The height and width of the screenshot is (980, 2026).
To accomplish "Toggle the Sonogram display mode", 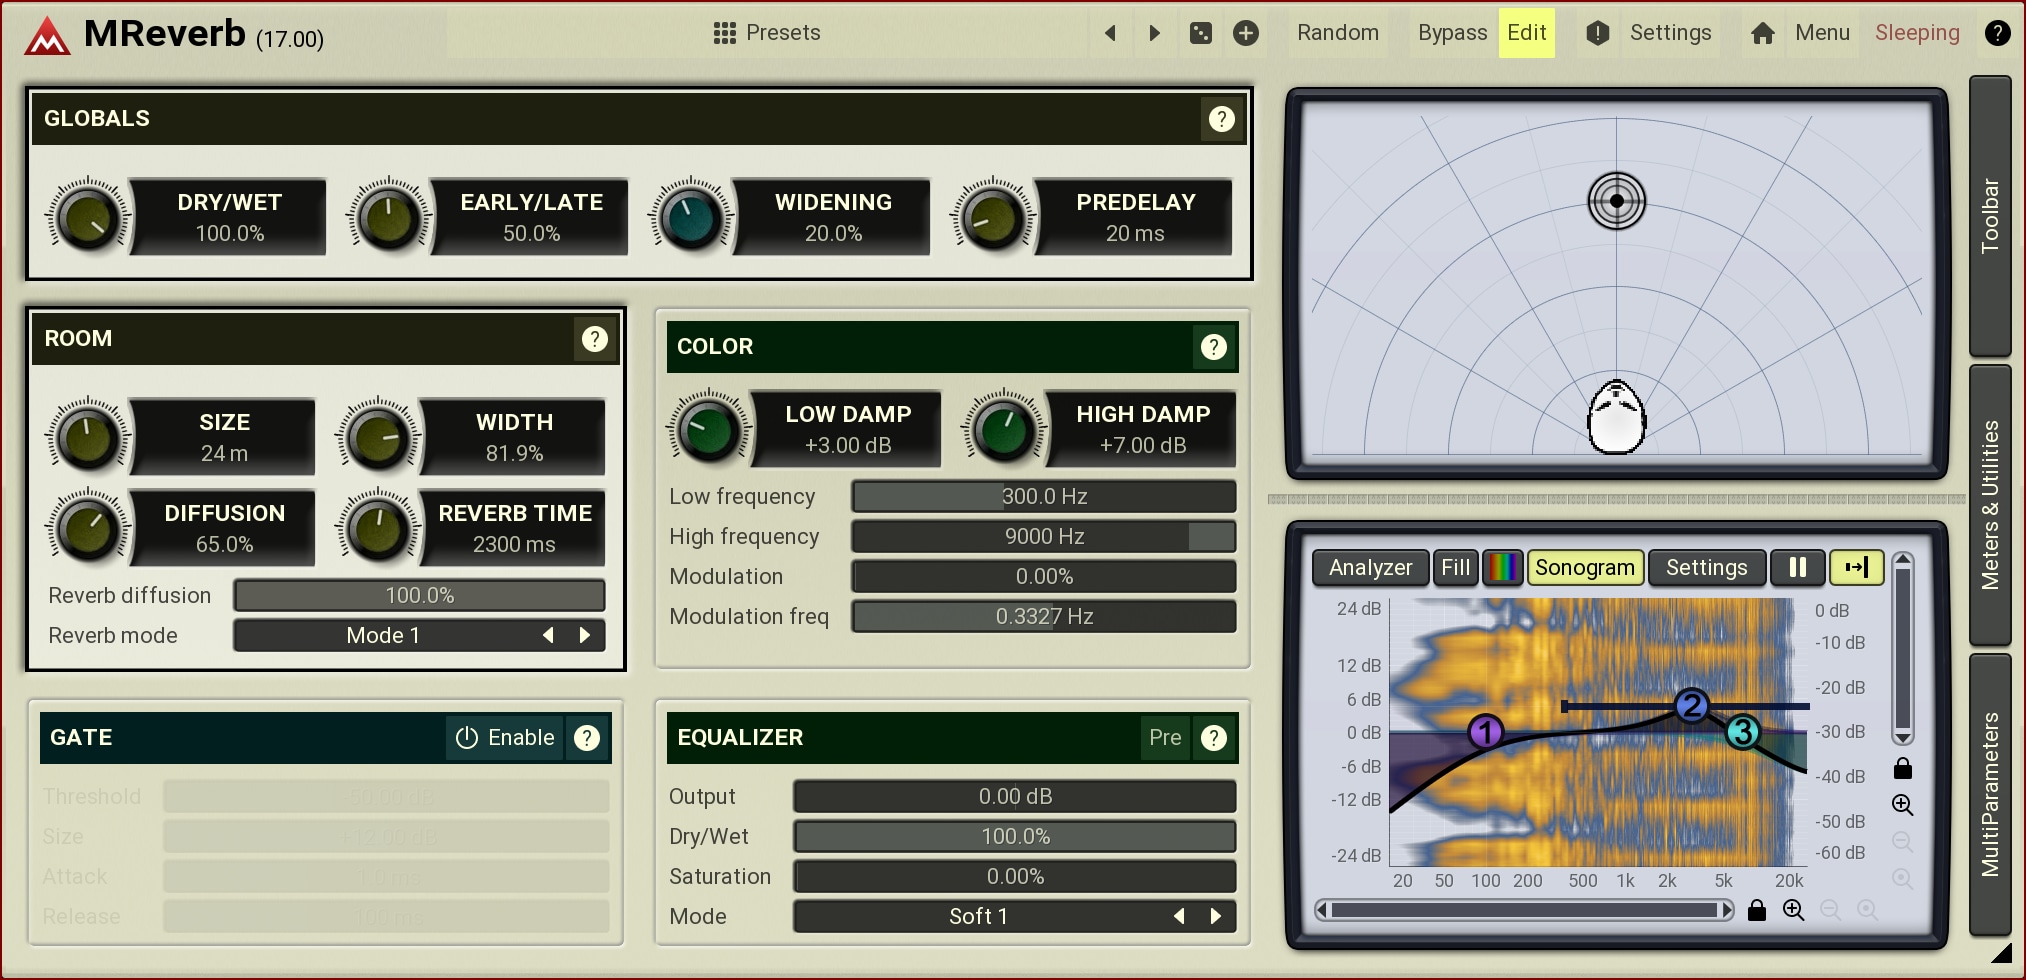I will [x=1584, y=568].
